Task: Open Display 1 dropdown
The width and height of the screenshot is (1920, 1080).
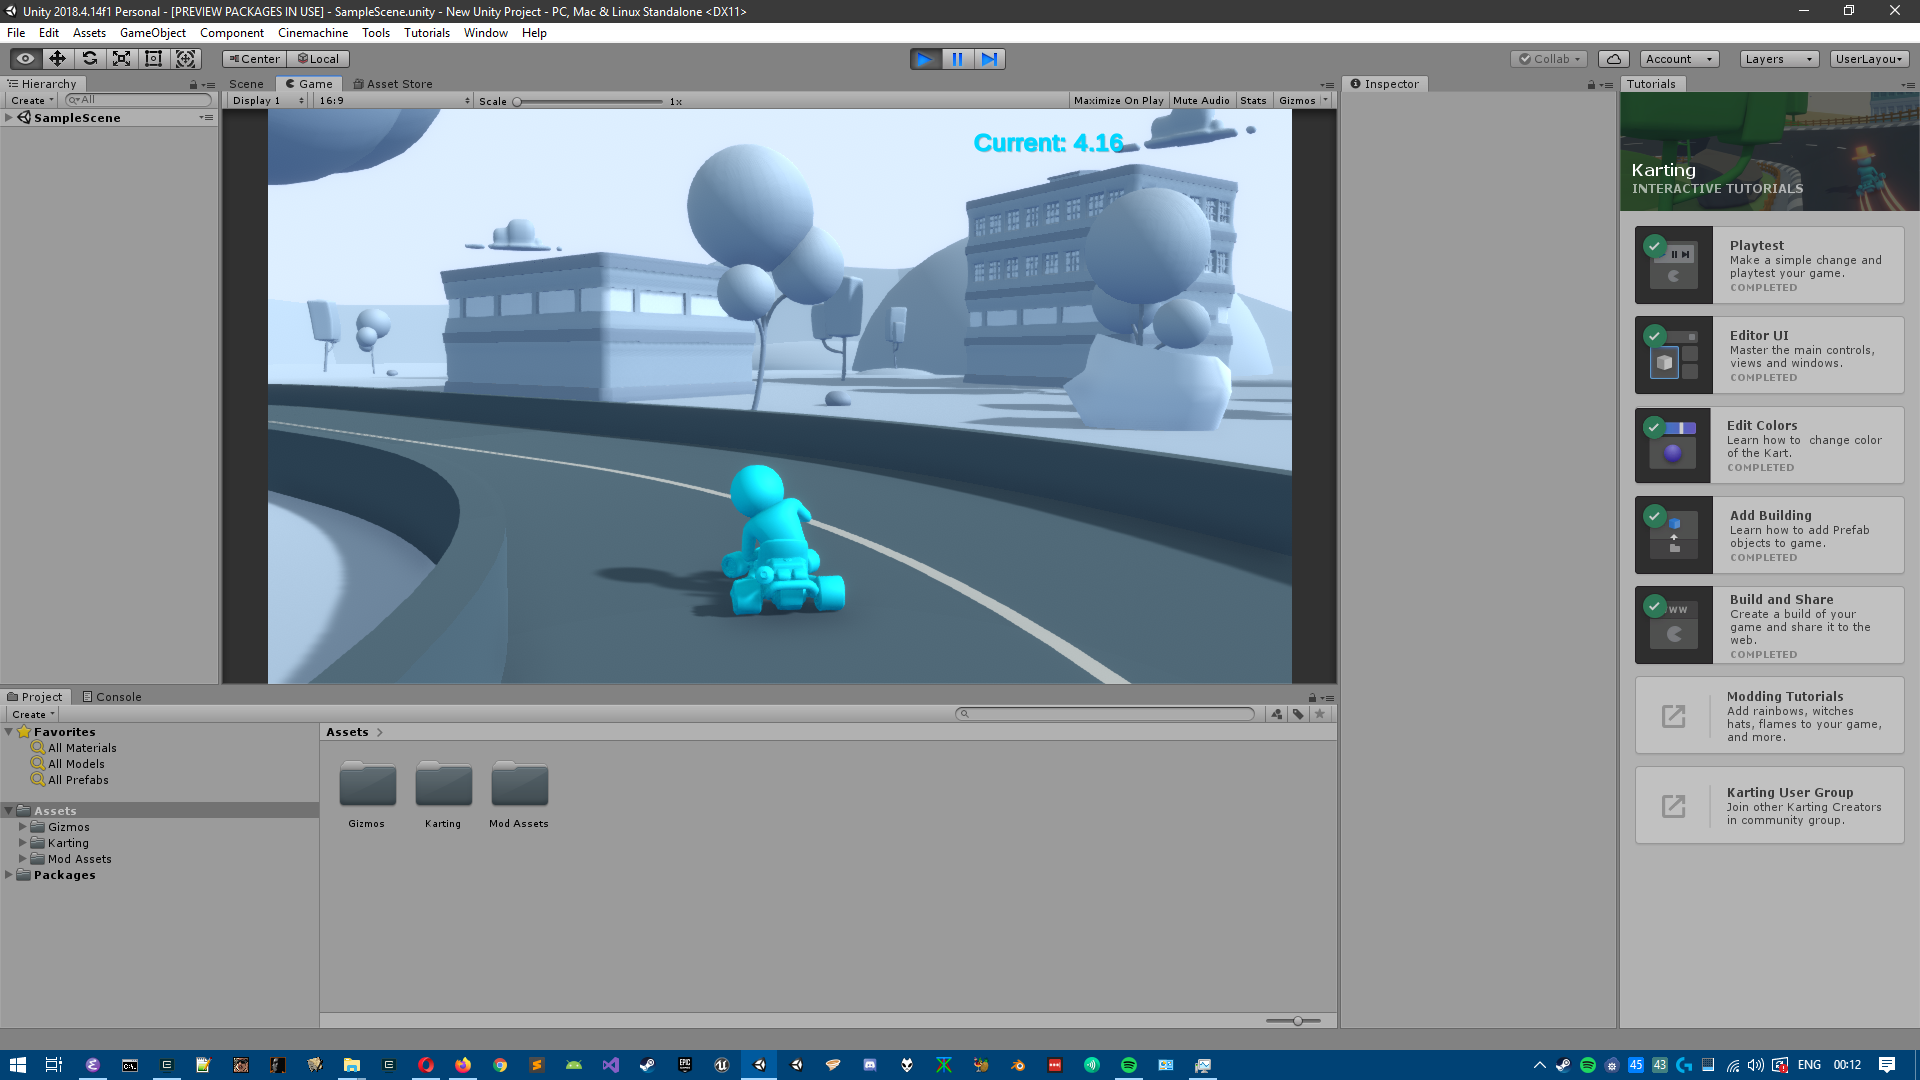Action: tap(267, 101)
